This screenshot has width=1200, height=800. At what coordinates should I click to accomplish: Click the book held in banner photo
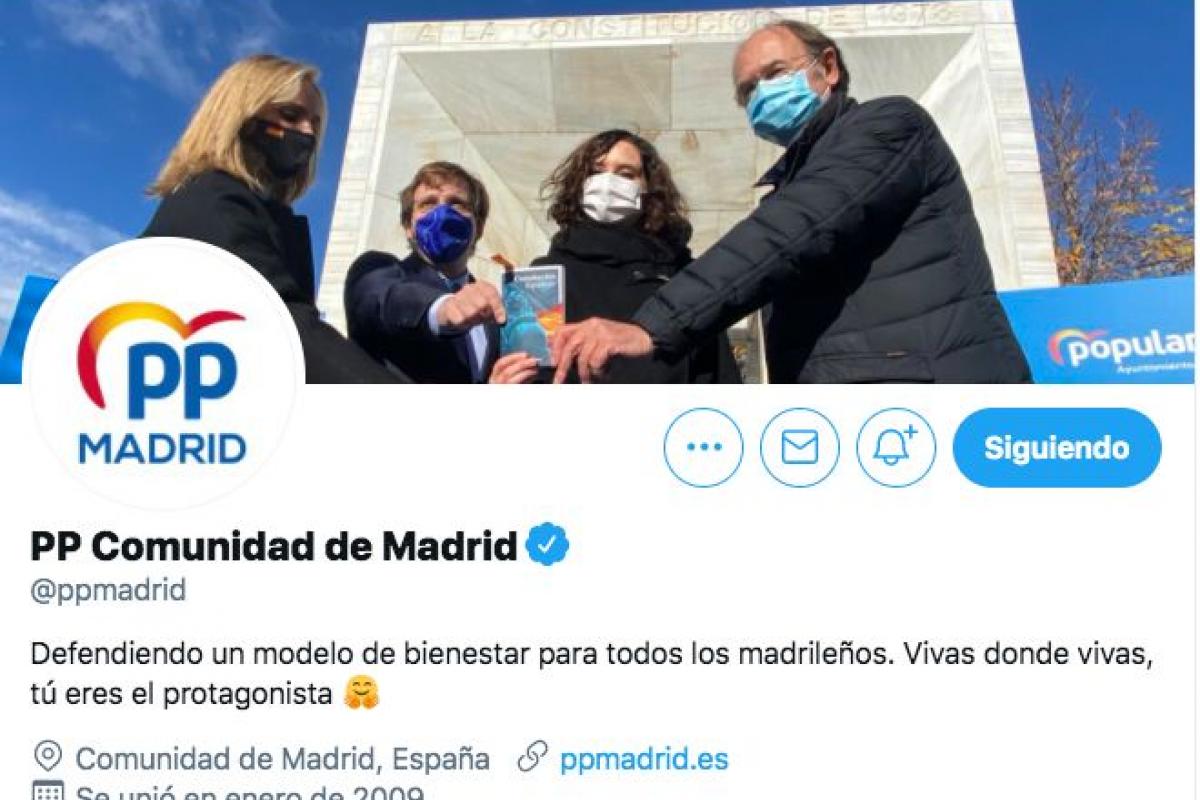click(532, 313)
